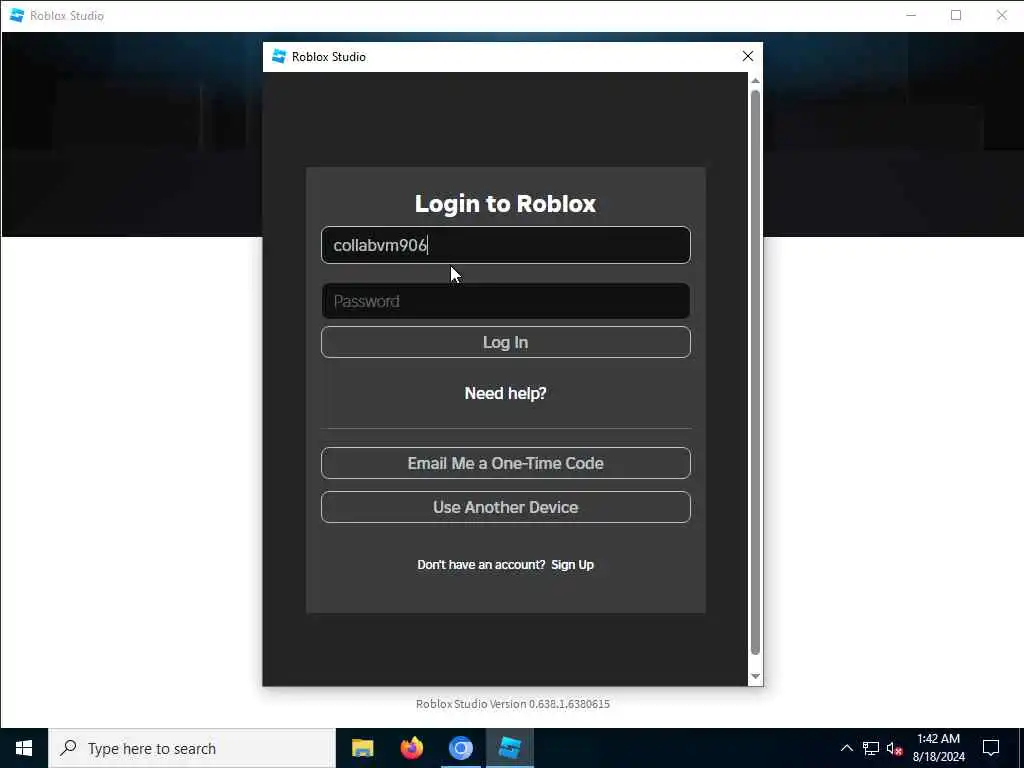The height and width of the screenshot is (768, 1024).
Task: Open the clock showing 1:42 AM
Action: pos(938,748)
